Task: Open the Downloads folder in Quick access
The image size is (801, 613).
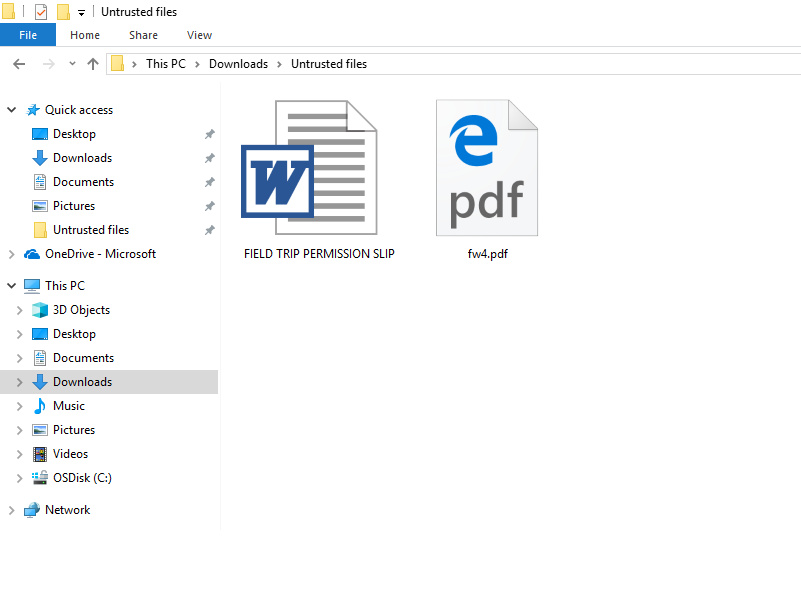Action: point(80,157)
